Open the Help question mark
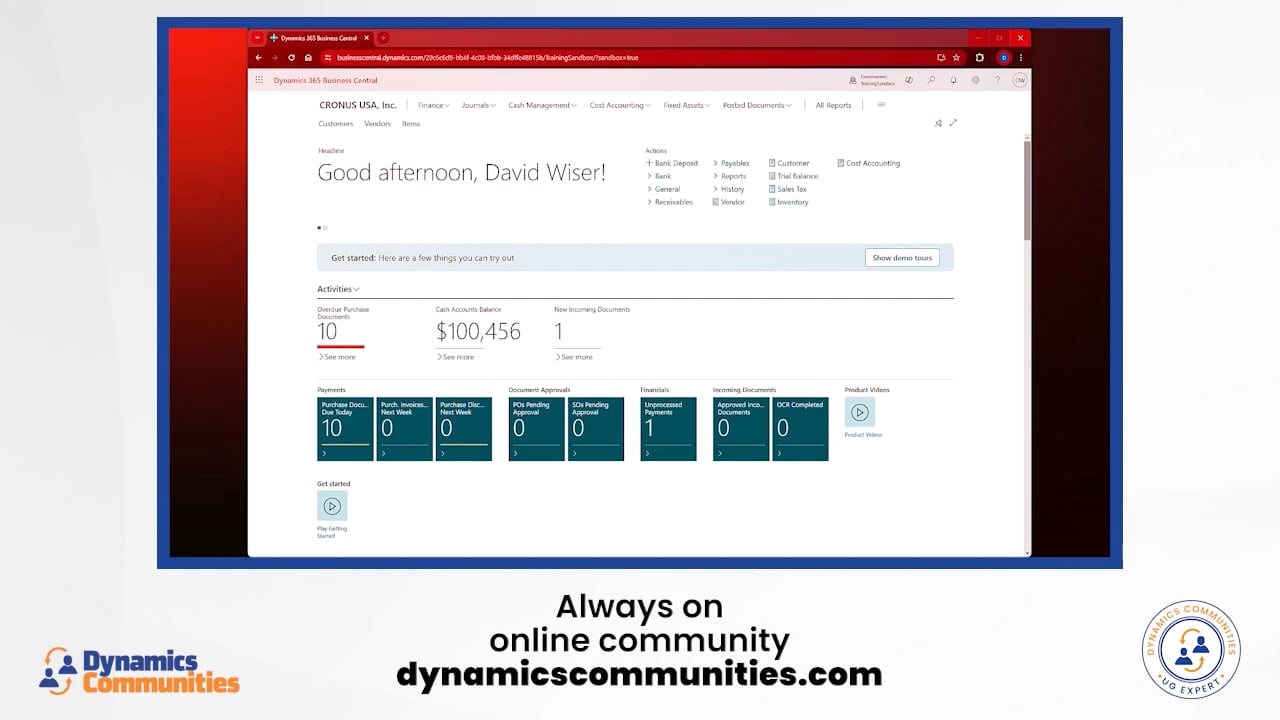 [997, 80]
